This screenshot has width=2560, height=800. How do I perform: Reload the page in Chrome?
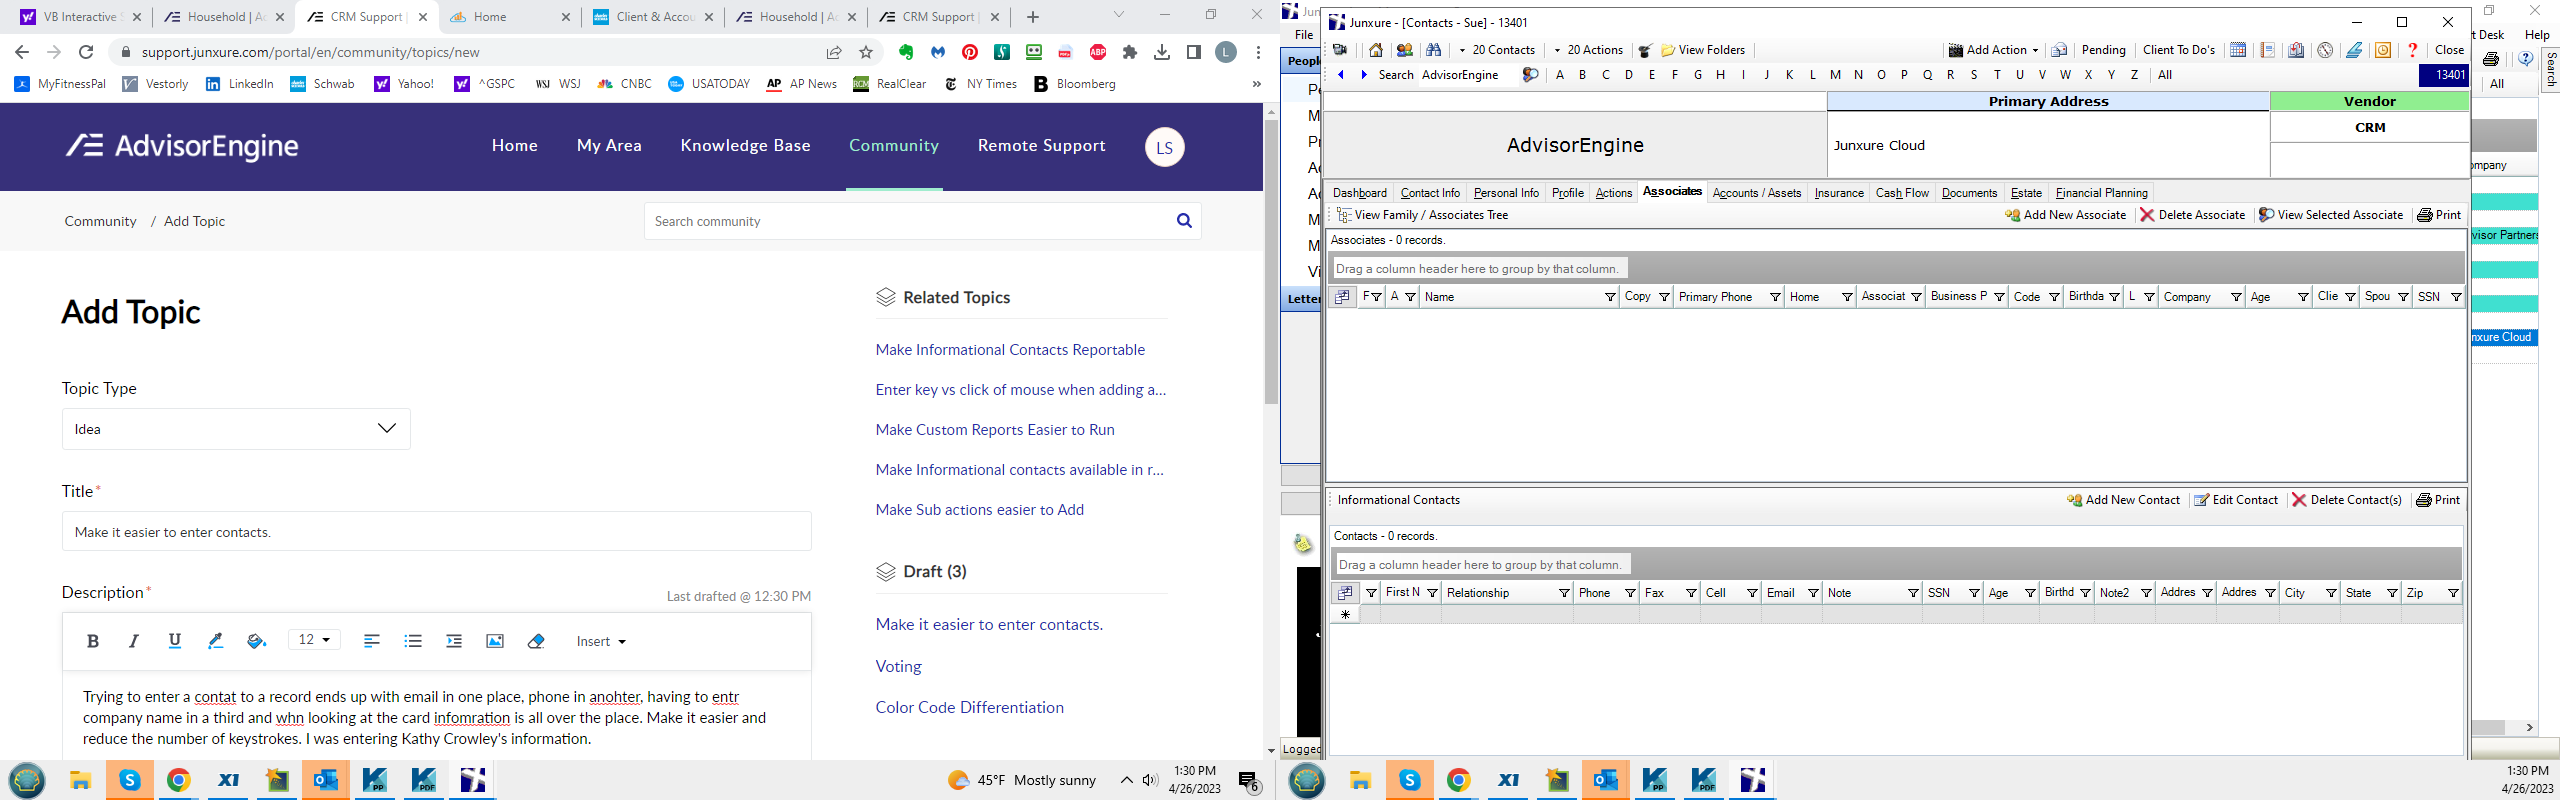(x=86, y=52)
